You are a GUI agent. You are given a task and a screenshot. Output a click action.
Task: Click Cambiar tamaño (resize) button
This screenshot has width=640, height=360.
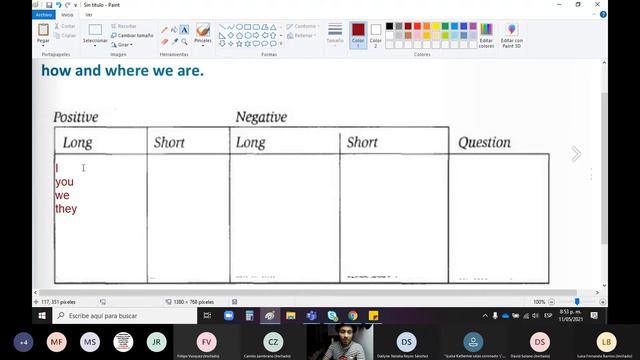pos(132,36)
